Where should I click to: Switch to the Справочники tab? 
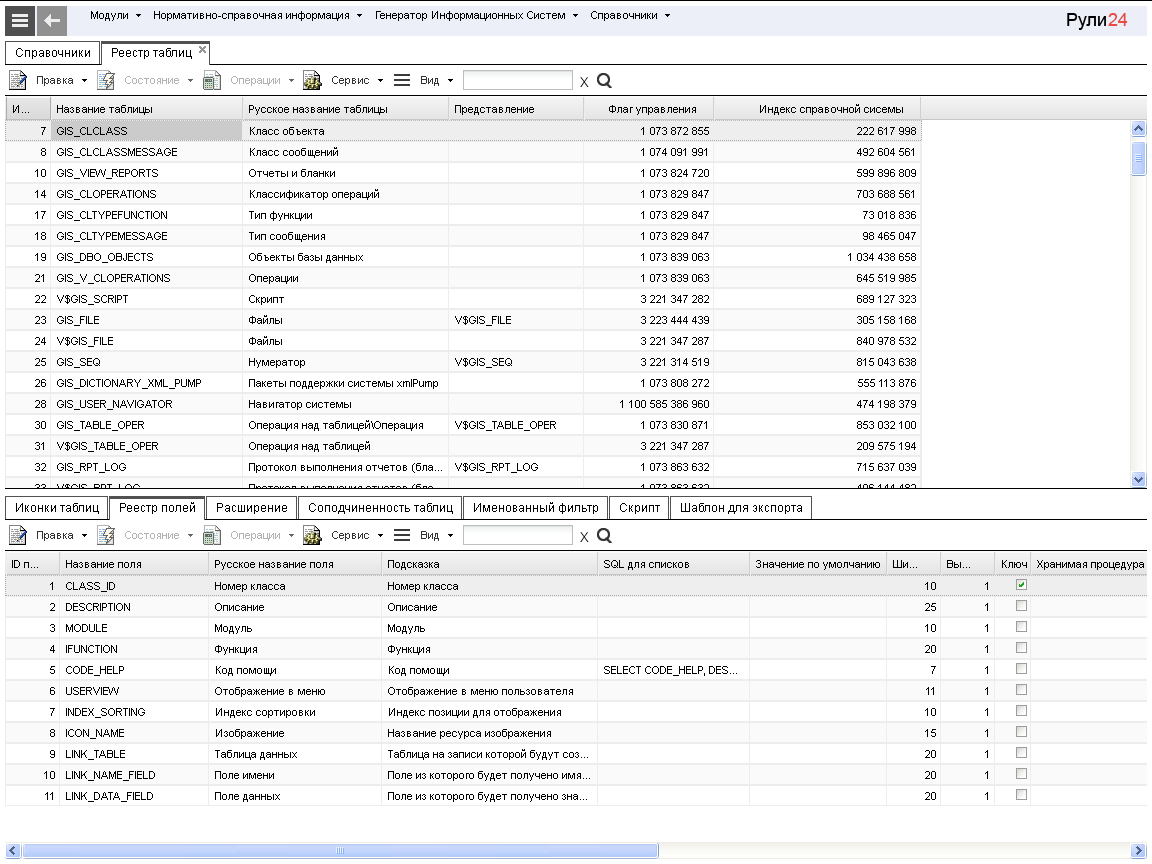(53, 53)
